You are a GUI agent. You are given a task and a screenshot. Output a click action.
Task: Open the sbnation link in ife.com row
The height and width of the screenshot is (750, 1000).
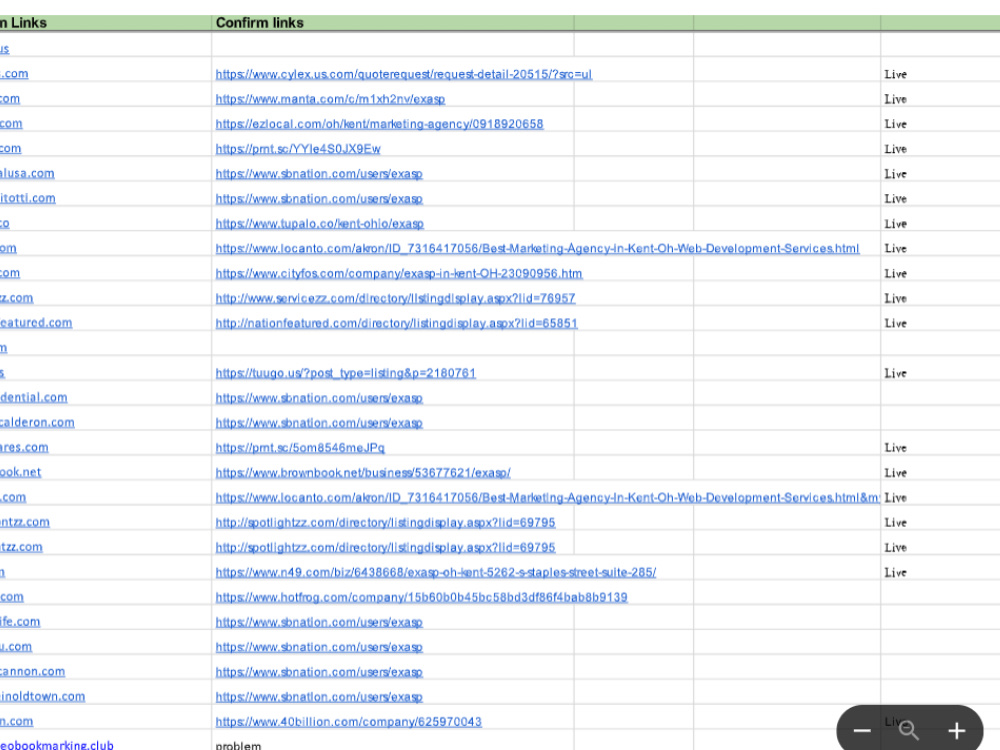319,621
